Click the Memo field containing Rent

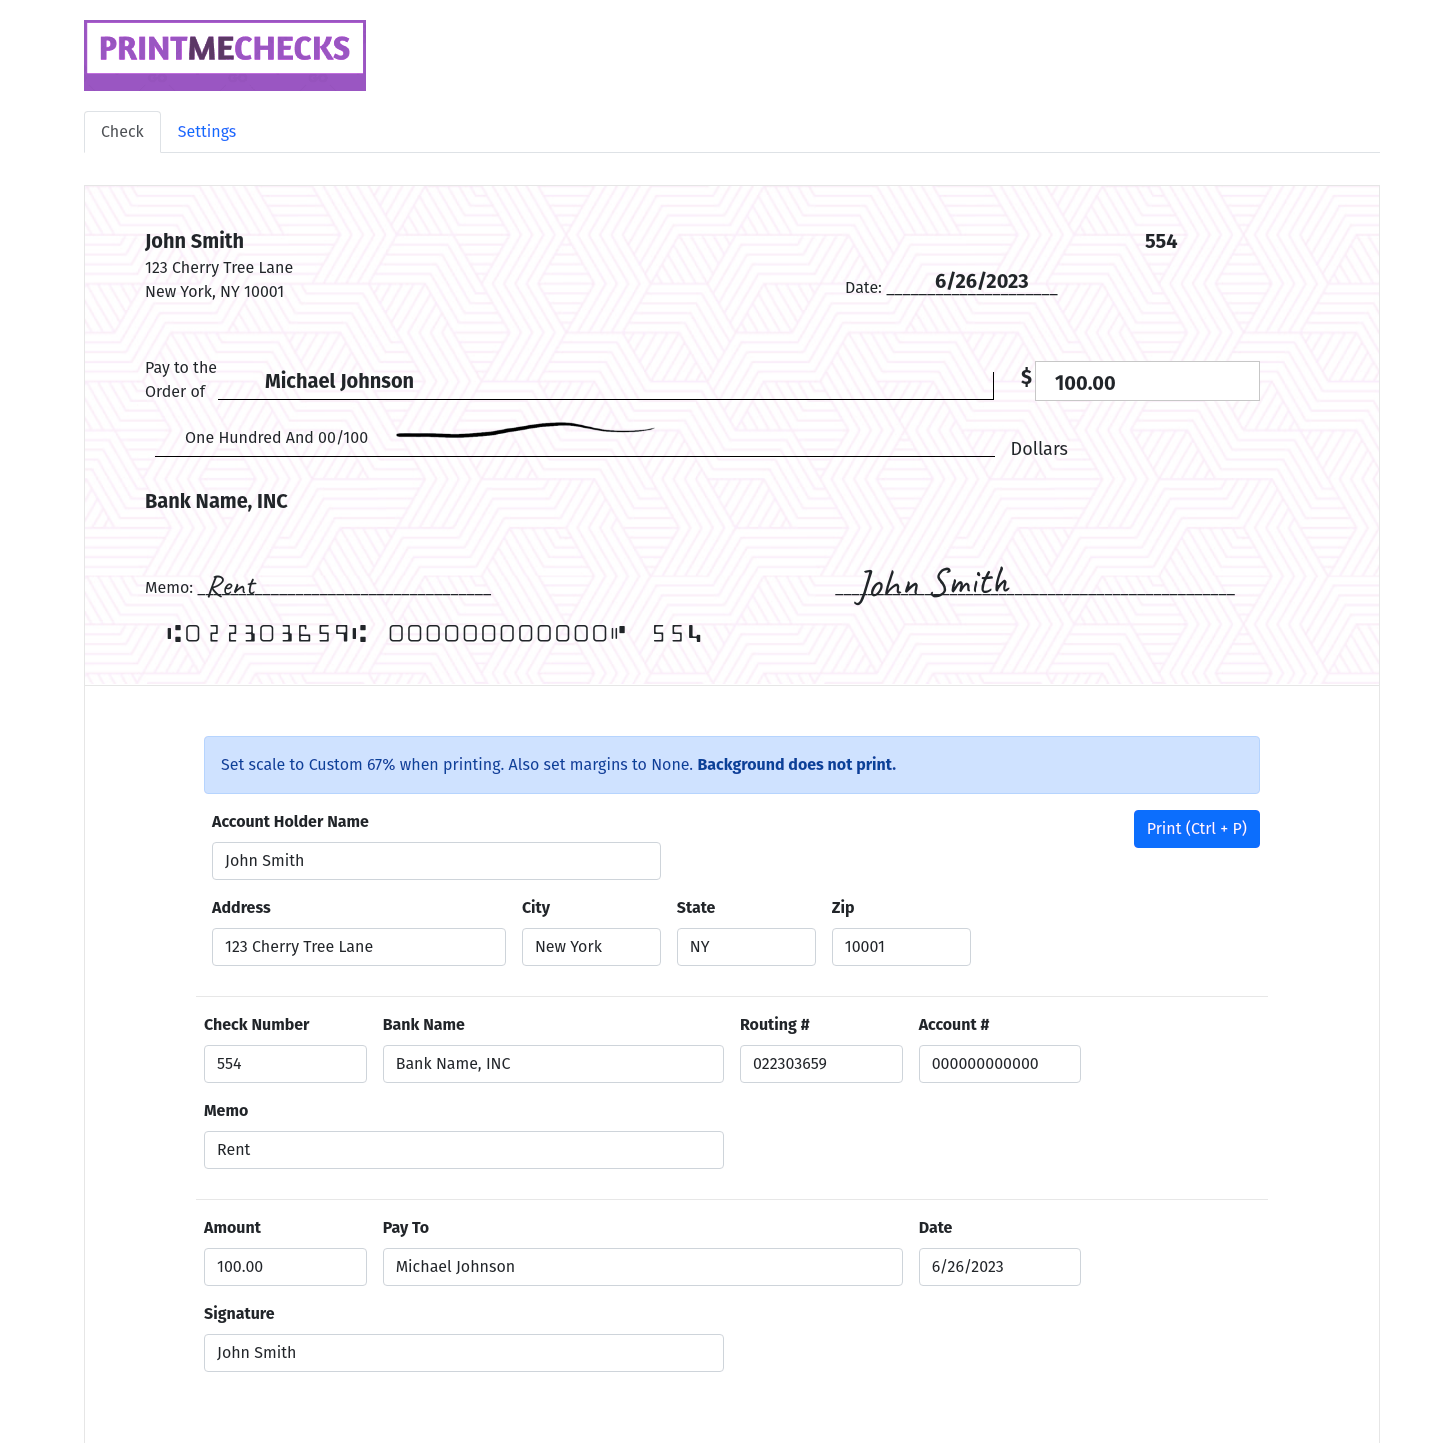point(463,1149)
